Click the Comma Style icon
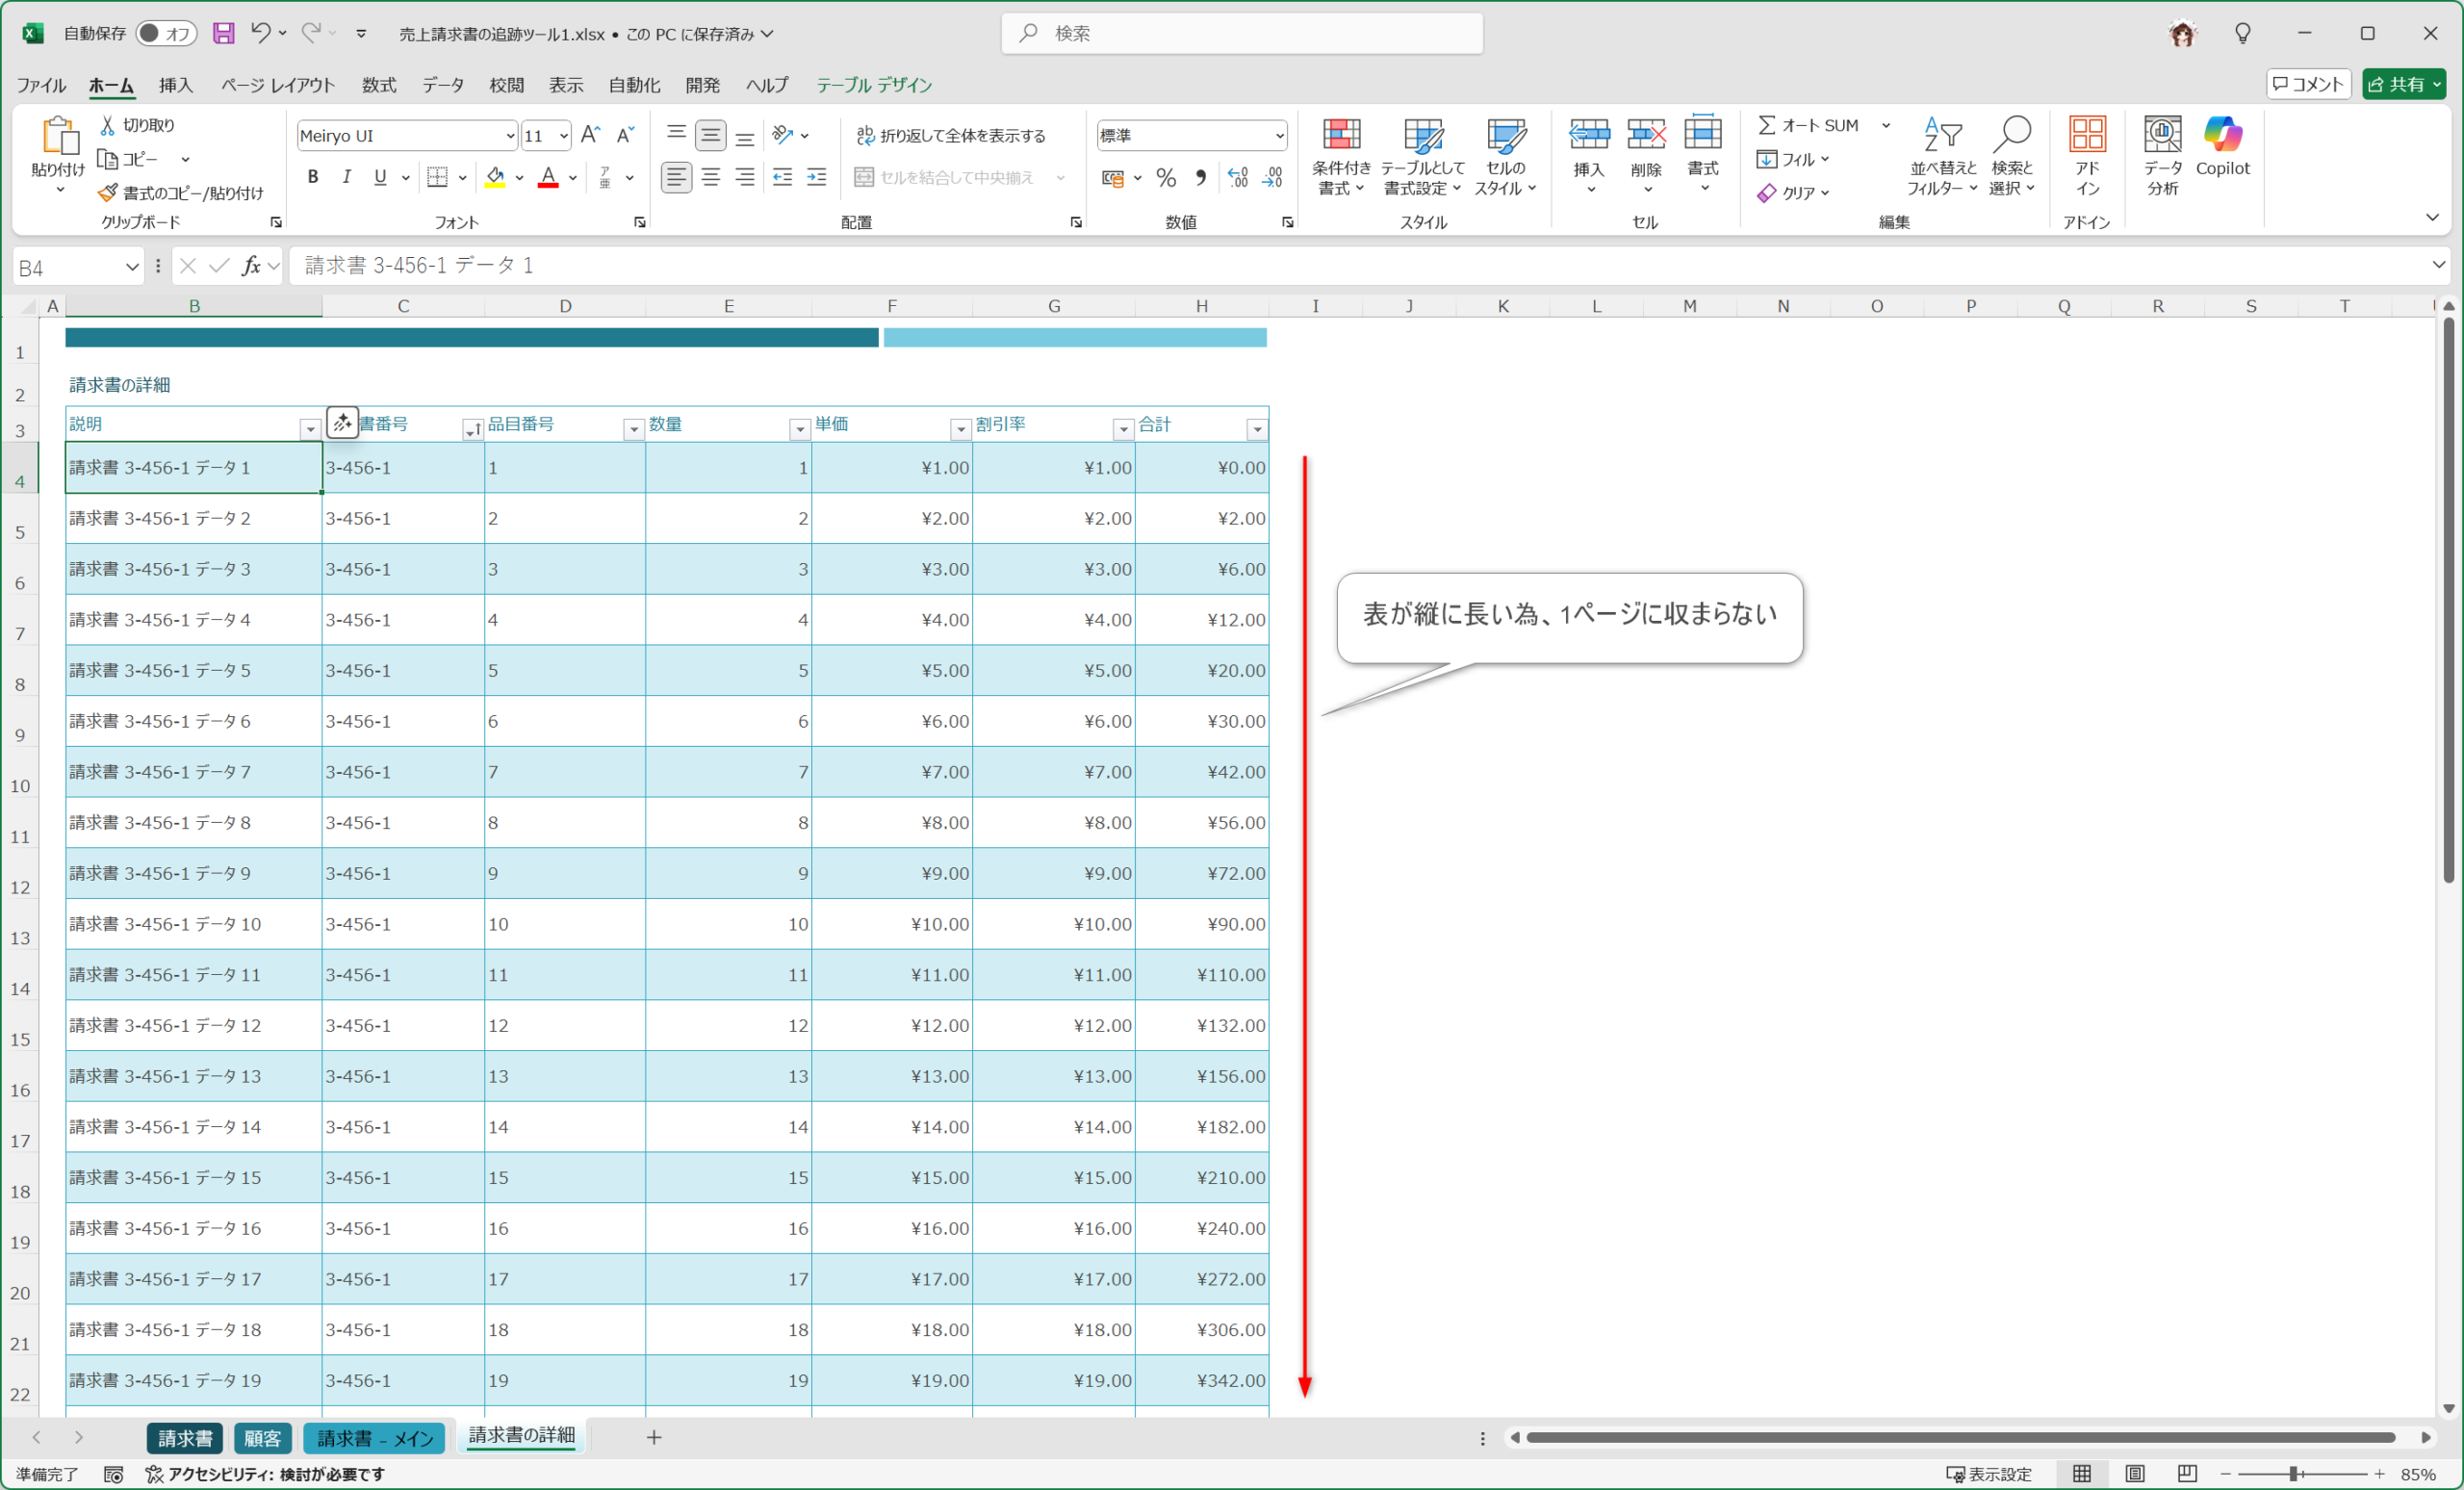The width and height of the screenshot is (2464, 1490). 1200,178
